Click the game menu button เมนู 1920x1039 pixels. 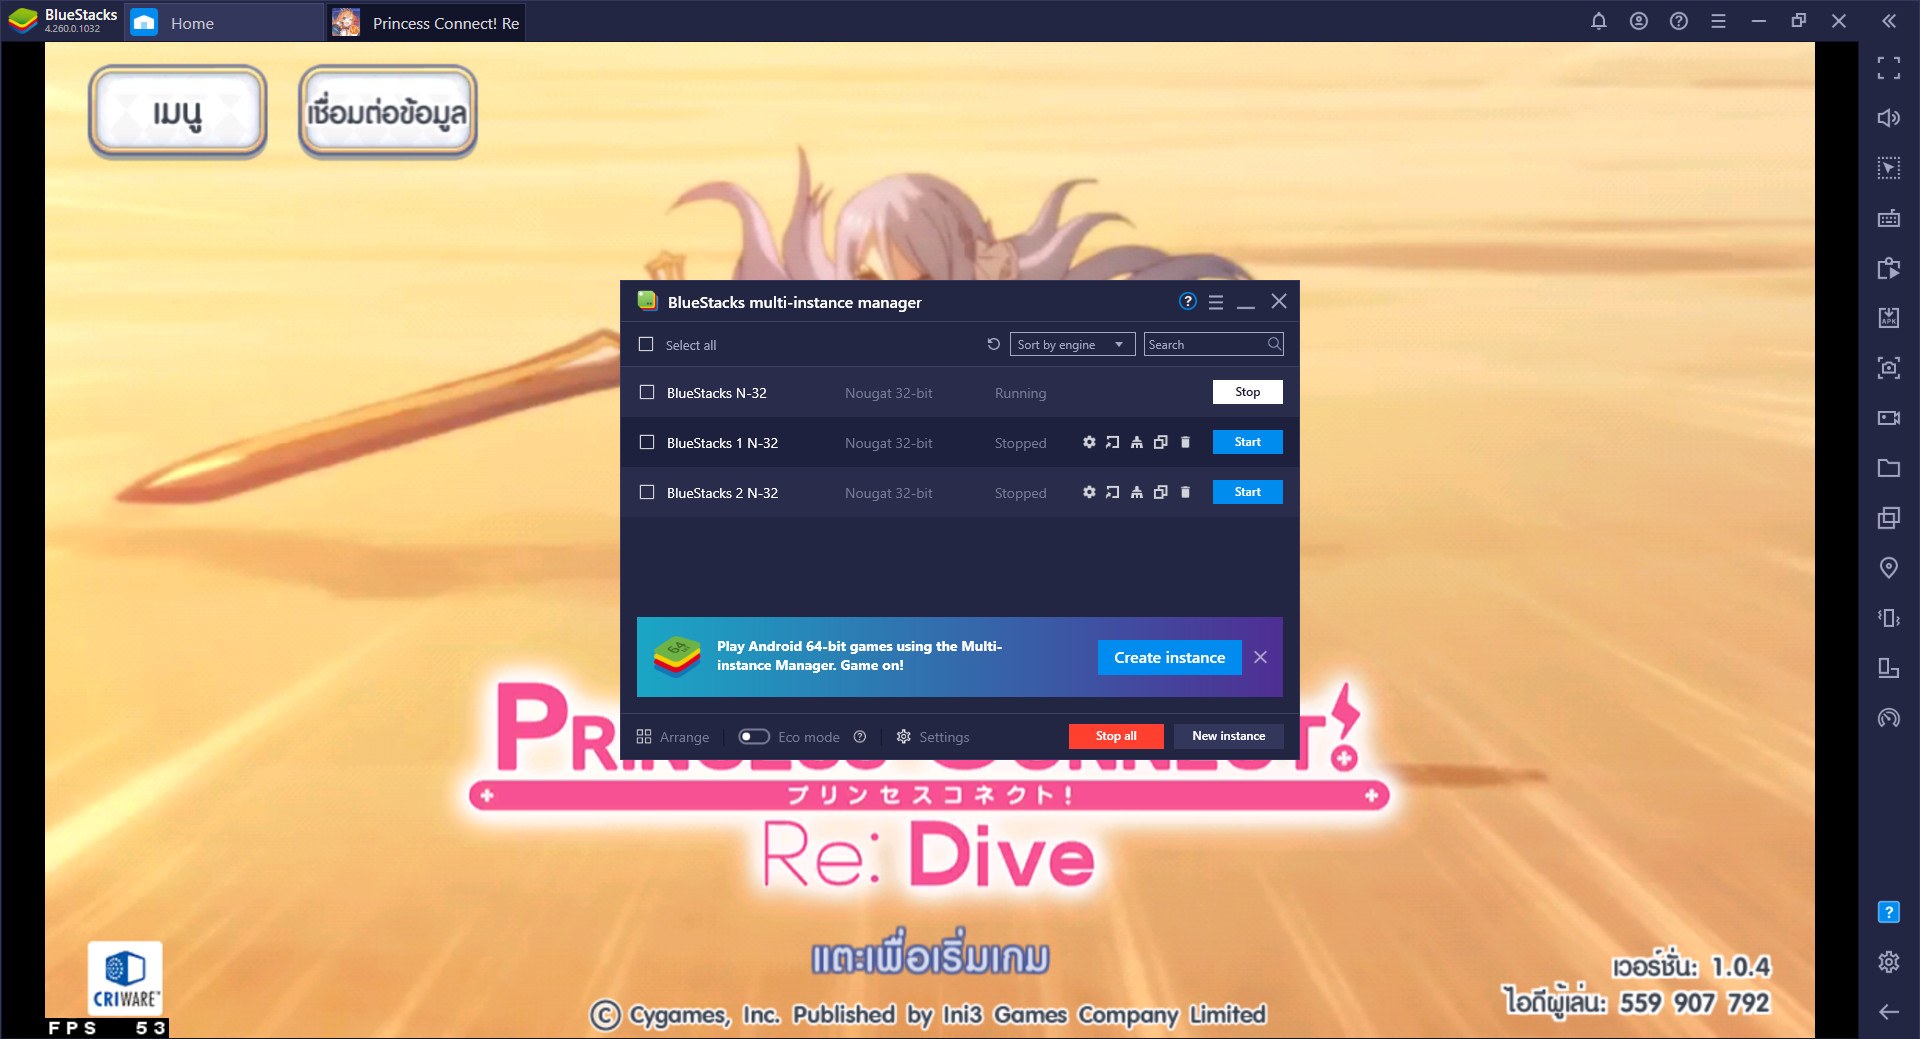[178, 112]
